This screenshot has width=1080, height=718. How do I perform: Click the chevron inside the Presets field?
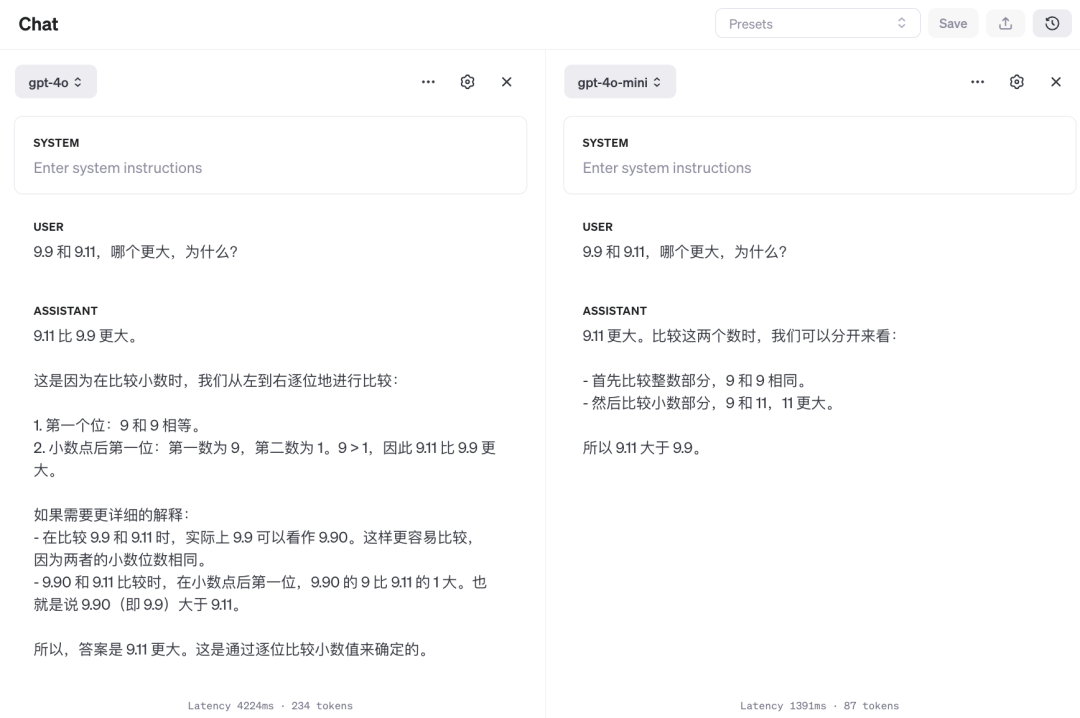(x=899, y=22)
